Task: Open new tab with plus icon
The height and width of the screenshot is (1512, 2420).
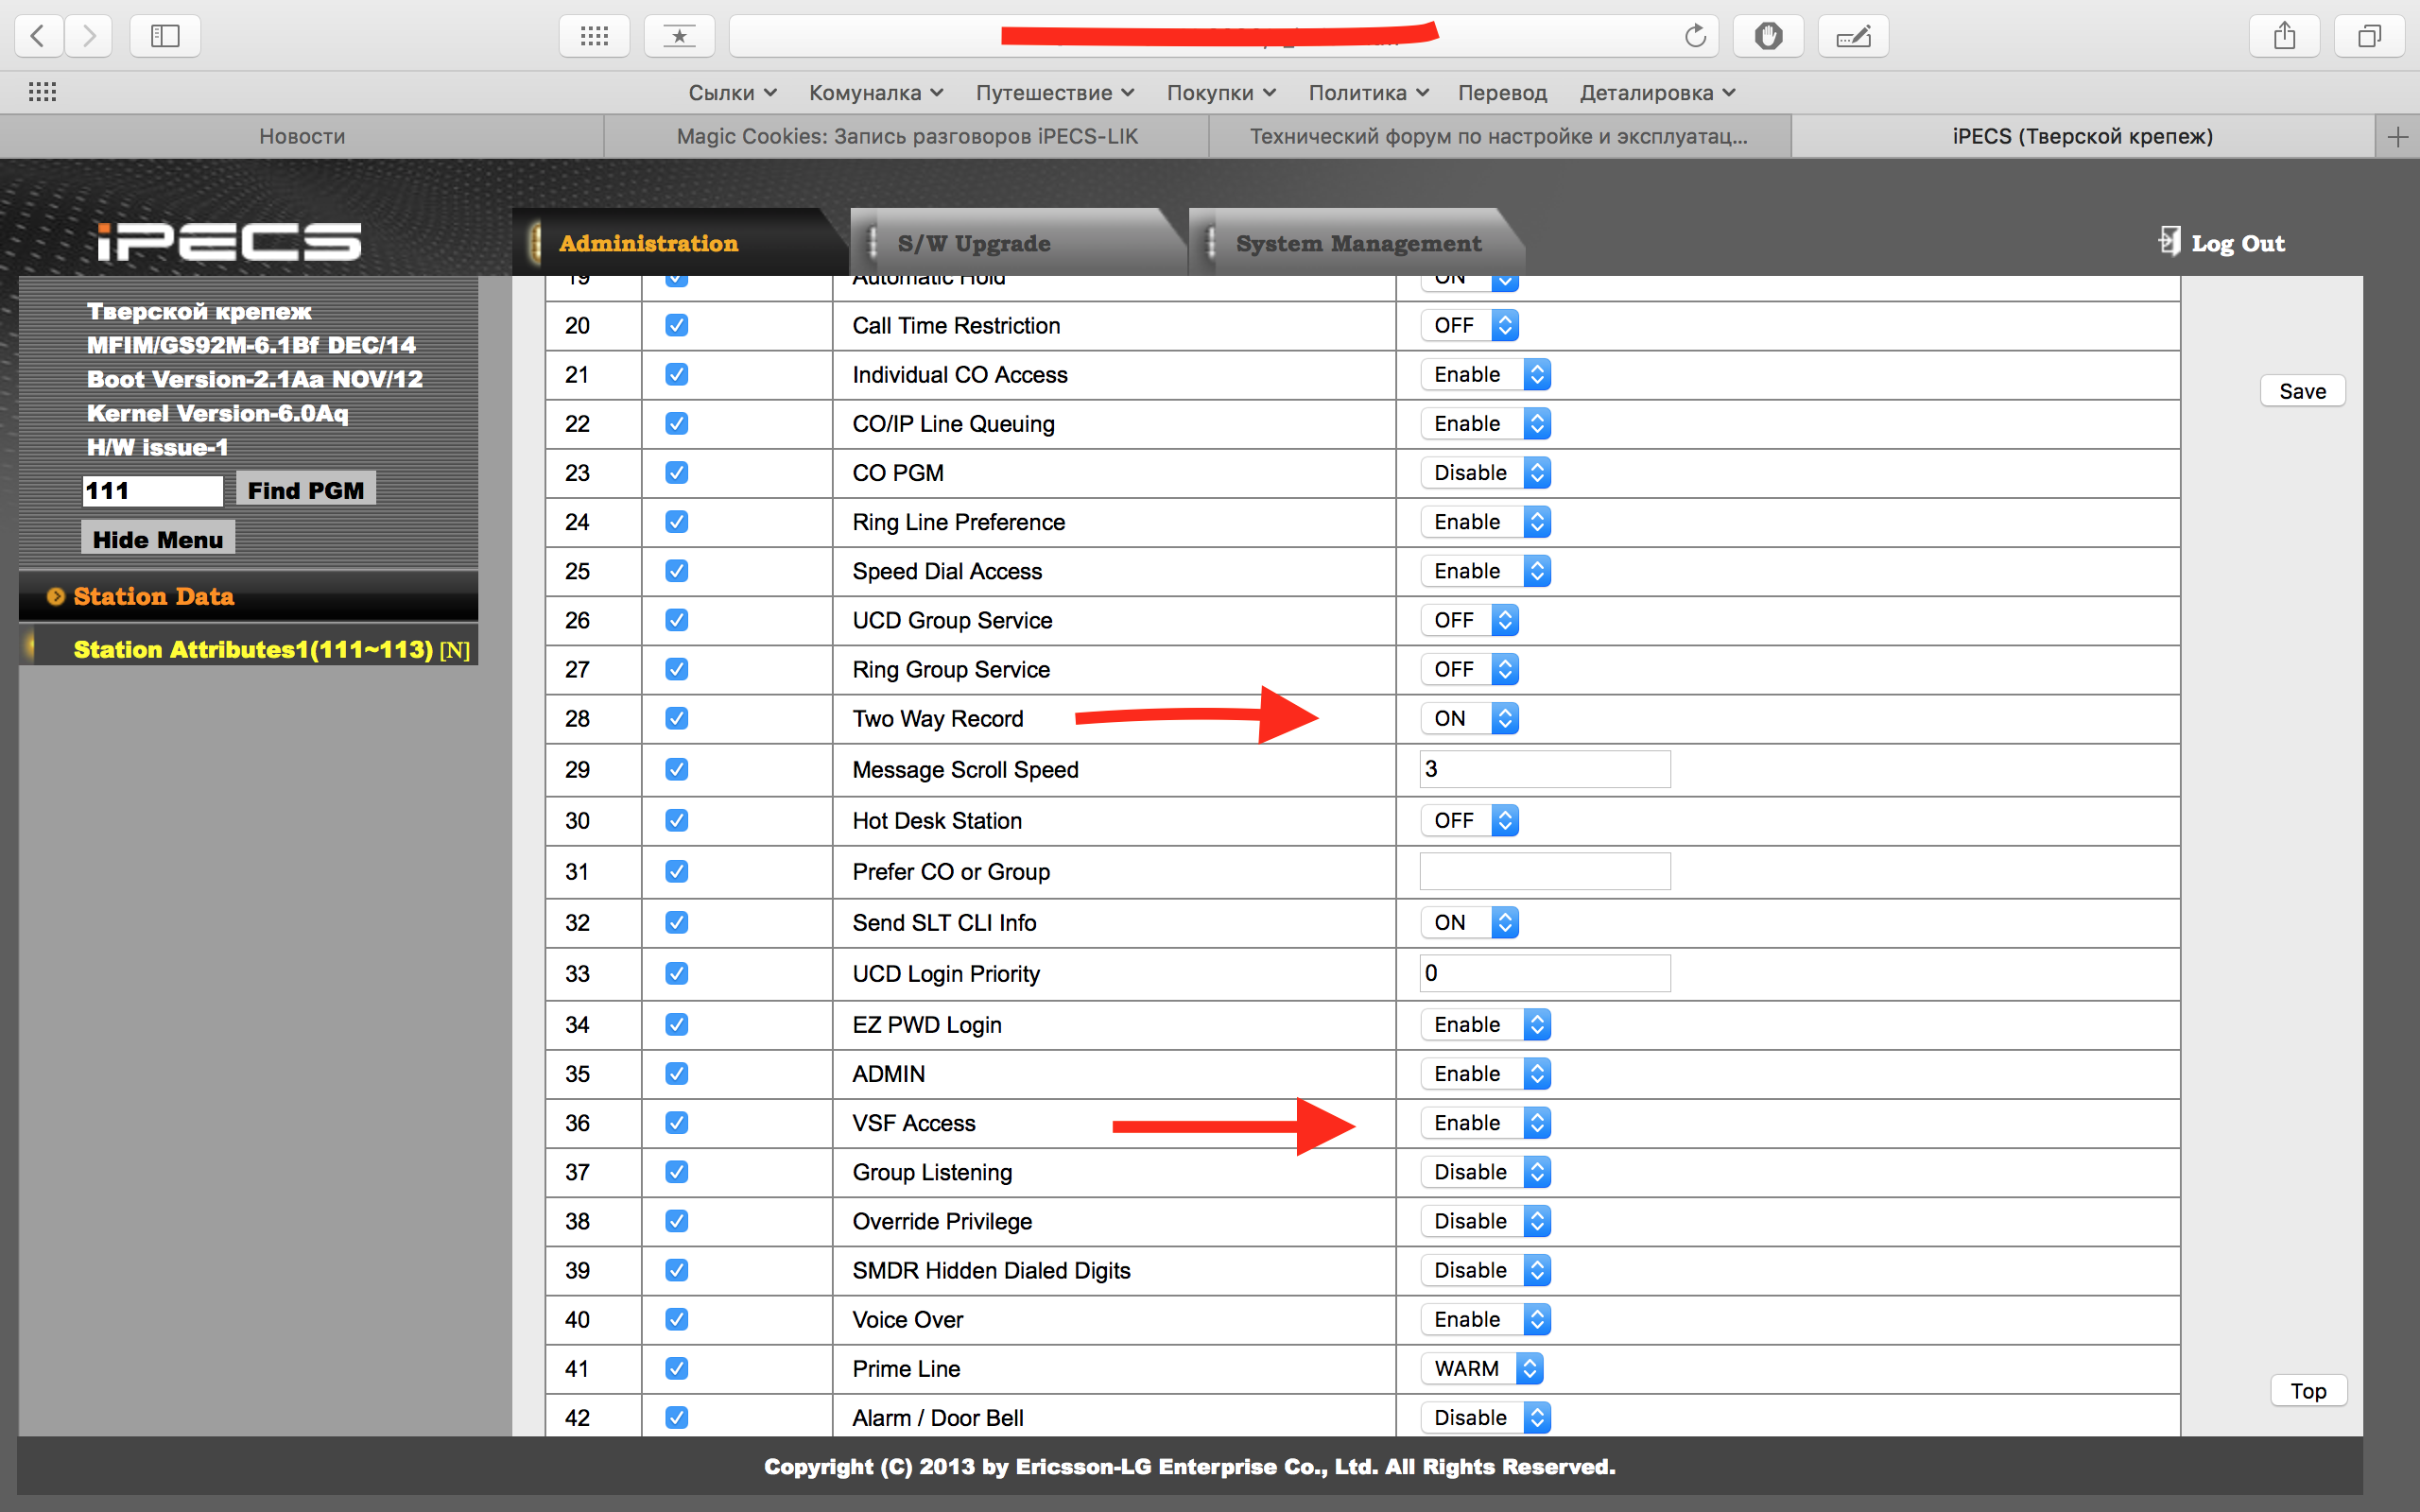Action: click(x=2397, y=137)
